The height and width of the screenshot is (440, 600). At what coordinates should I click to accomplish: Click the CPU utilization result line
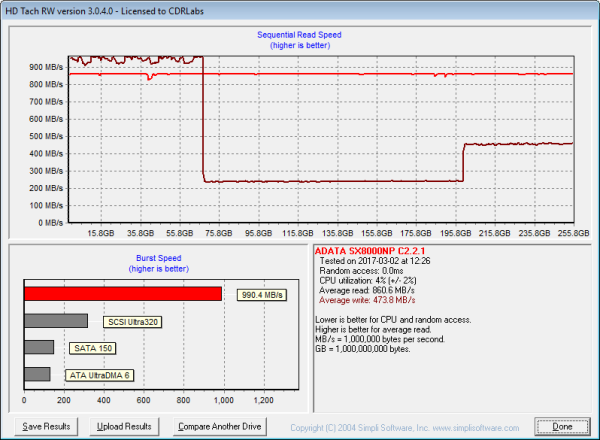click(370, 278)
